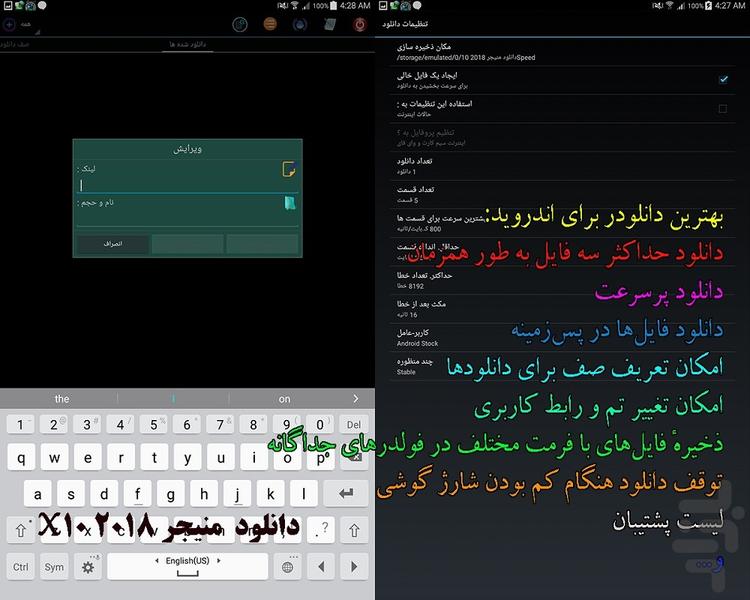Tap the 4:27 AM clock
The height and width of the screenshot is (600, 750).
(730, 6)
